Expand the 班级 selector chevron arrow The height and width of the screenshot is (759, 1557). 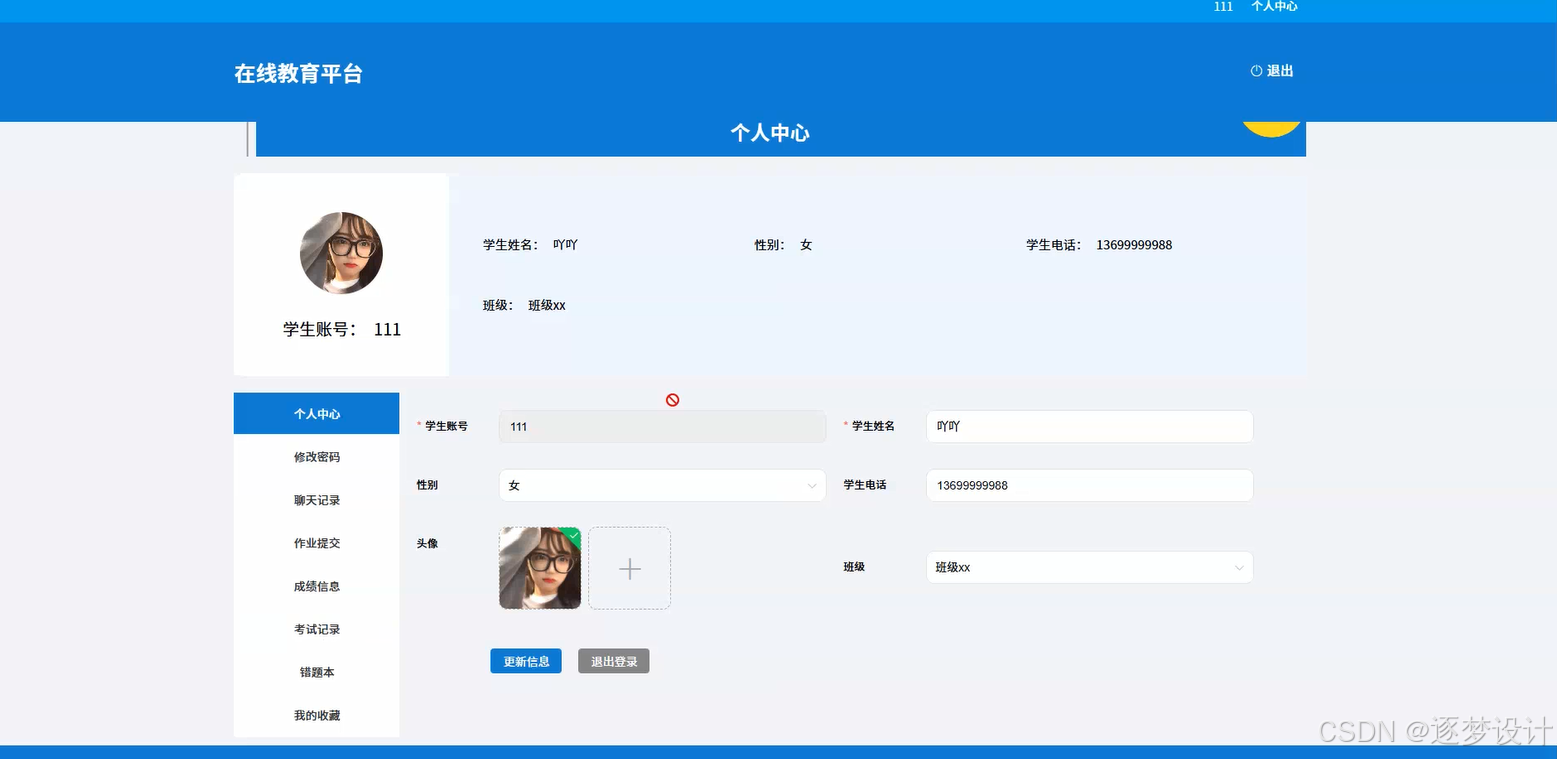pyautogui.click(x=1237, y=567)
